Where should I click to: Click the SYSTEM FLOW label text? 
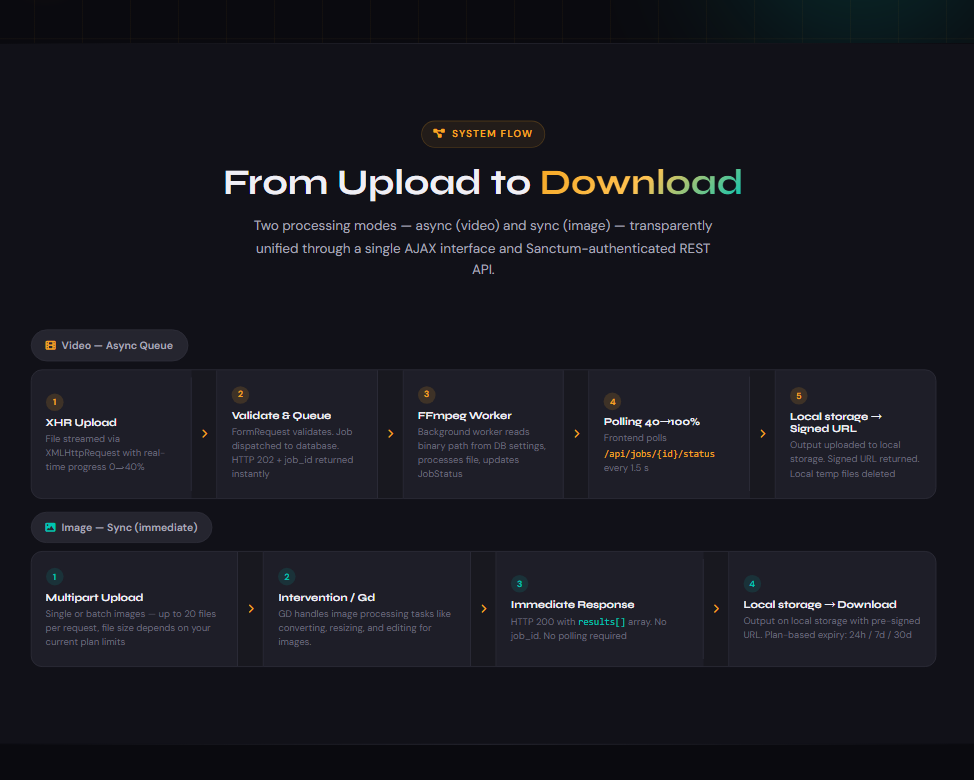click(492, 134)
